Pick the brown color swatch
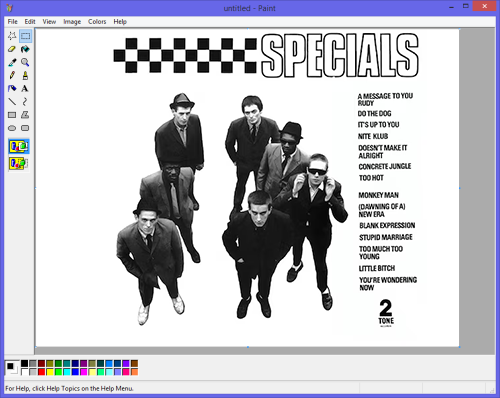500x398 pixels. click(x=134, y=363)
